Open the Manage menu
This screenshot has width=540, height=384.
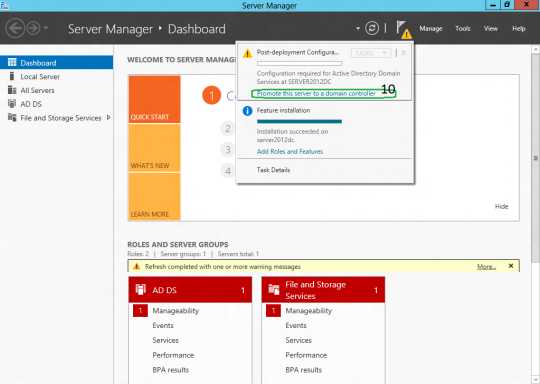[430, 29]
